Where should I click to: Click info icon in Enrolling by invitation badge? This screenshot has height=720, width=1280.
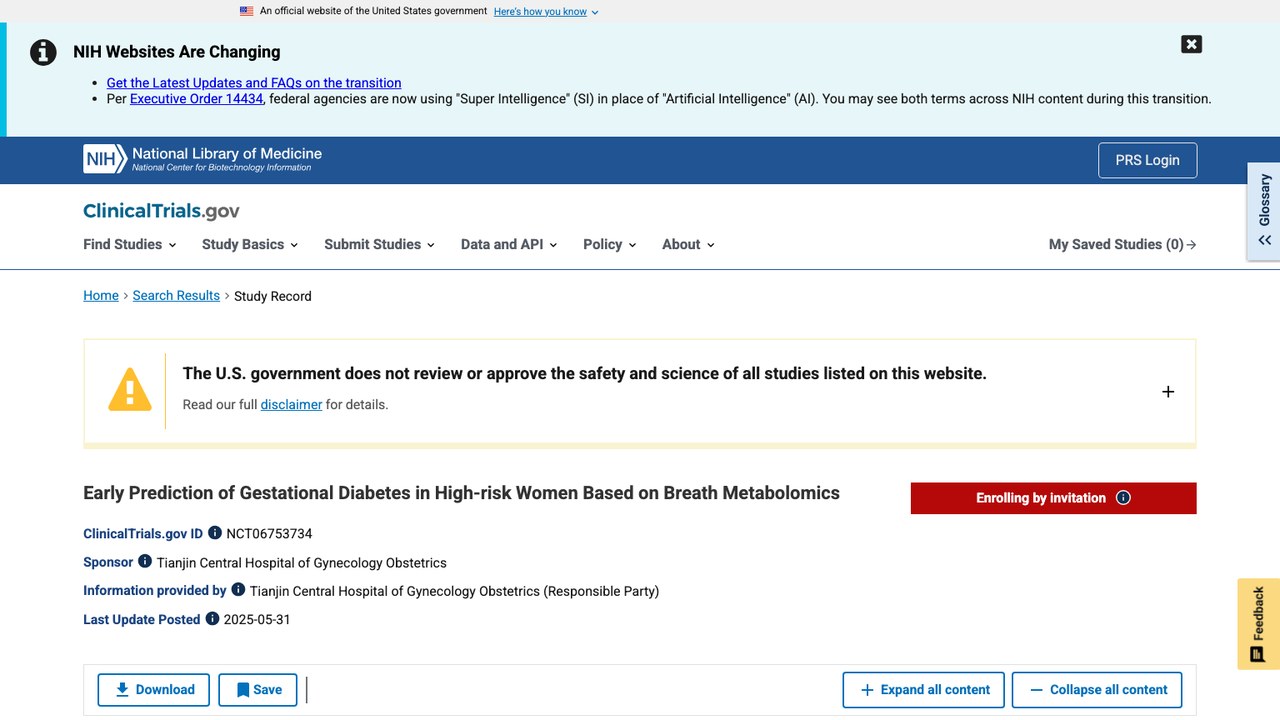coord(1123,498)
